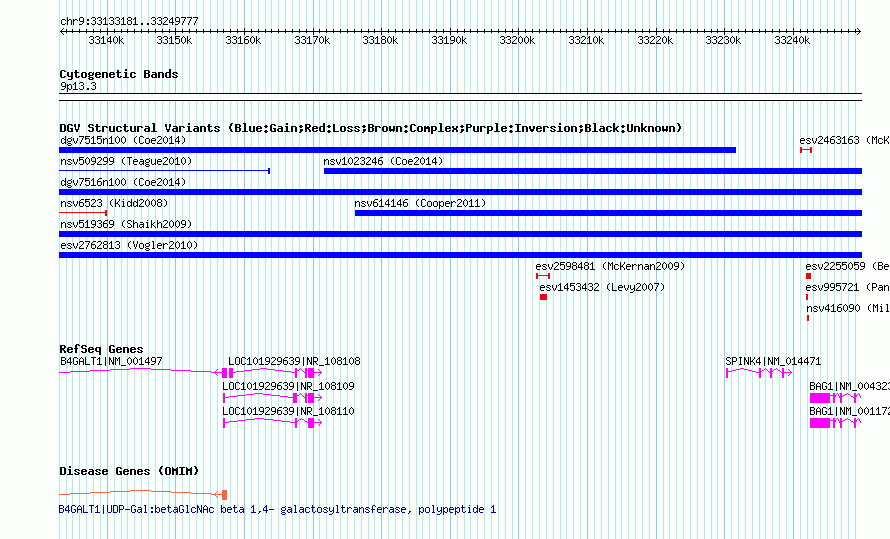
Task: Click the orange B4GALT1 OMIM disease gene glyph
Action: click(143, 494)
